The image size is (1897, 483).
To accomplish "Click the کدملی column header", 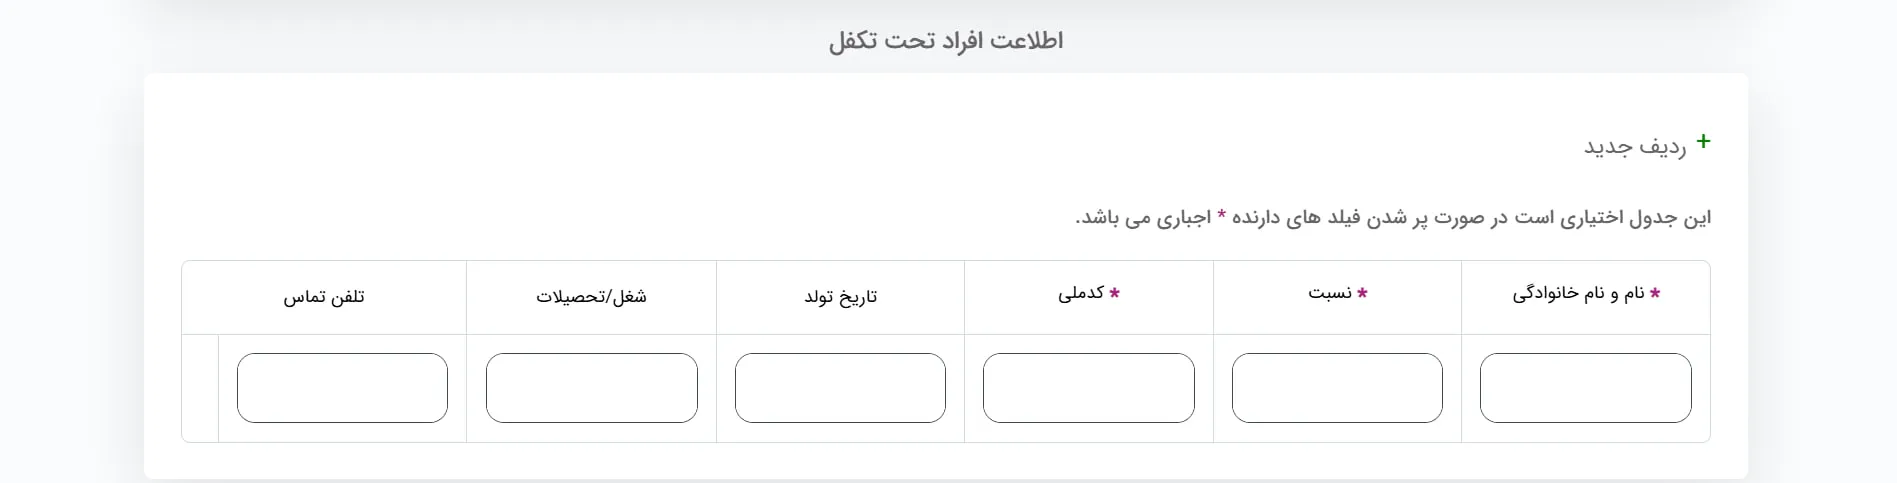I will [x=1081, y=294].
